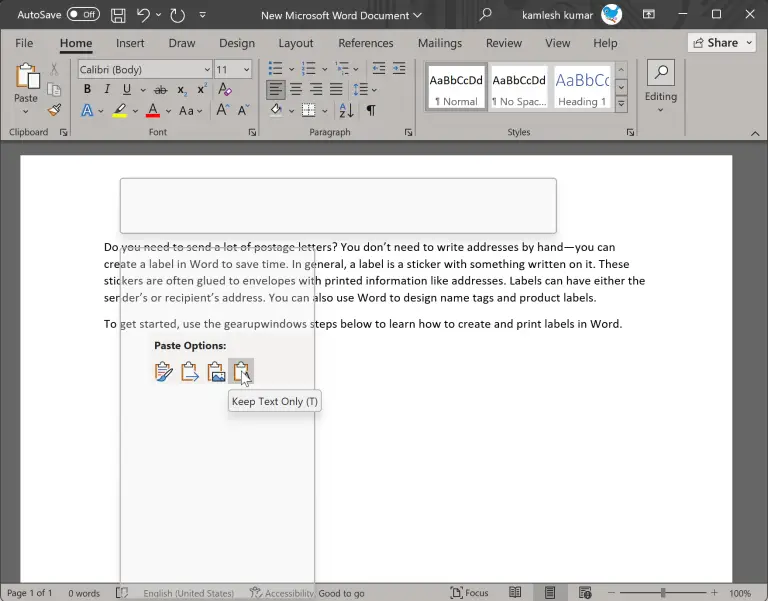
Task: Toggle AutoSave switch
Action: (x=83, y=14)
